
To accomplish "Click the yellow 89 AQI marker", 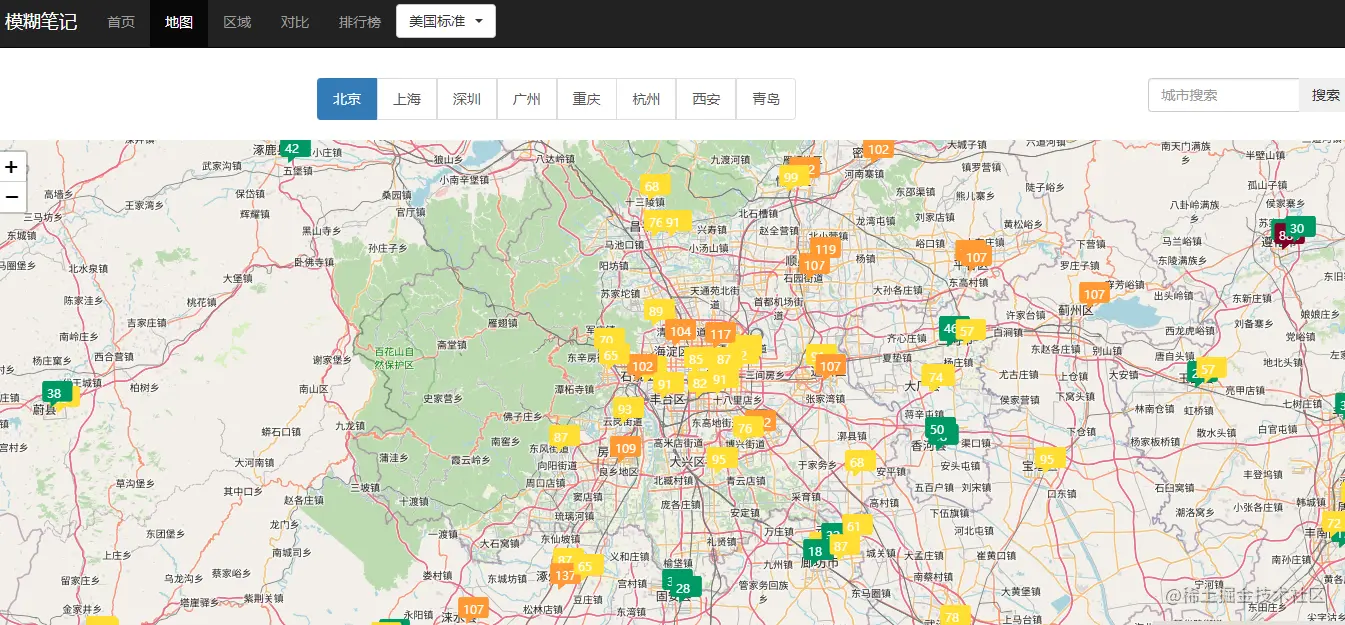I will 656,311.
